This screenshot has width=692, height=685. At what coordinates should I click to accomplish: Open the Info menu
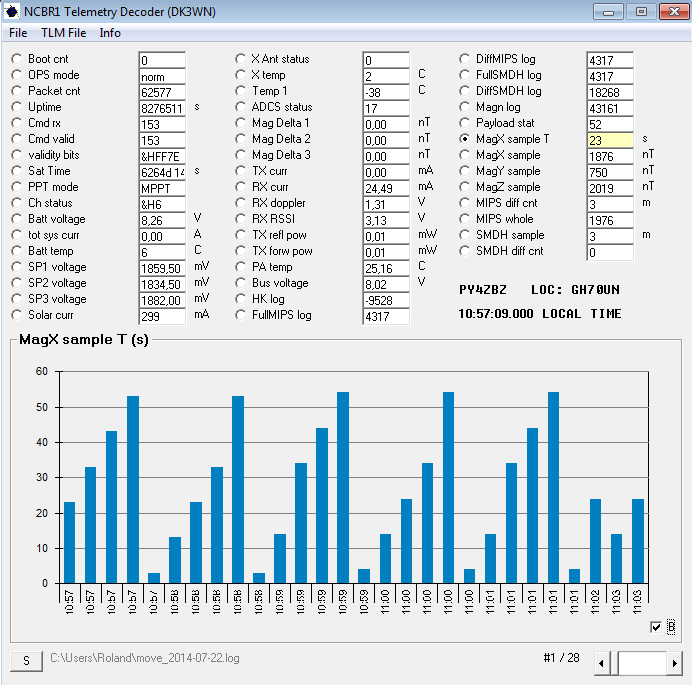110,33
